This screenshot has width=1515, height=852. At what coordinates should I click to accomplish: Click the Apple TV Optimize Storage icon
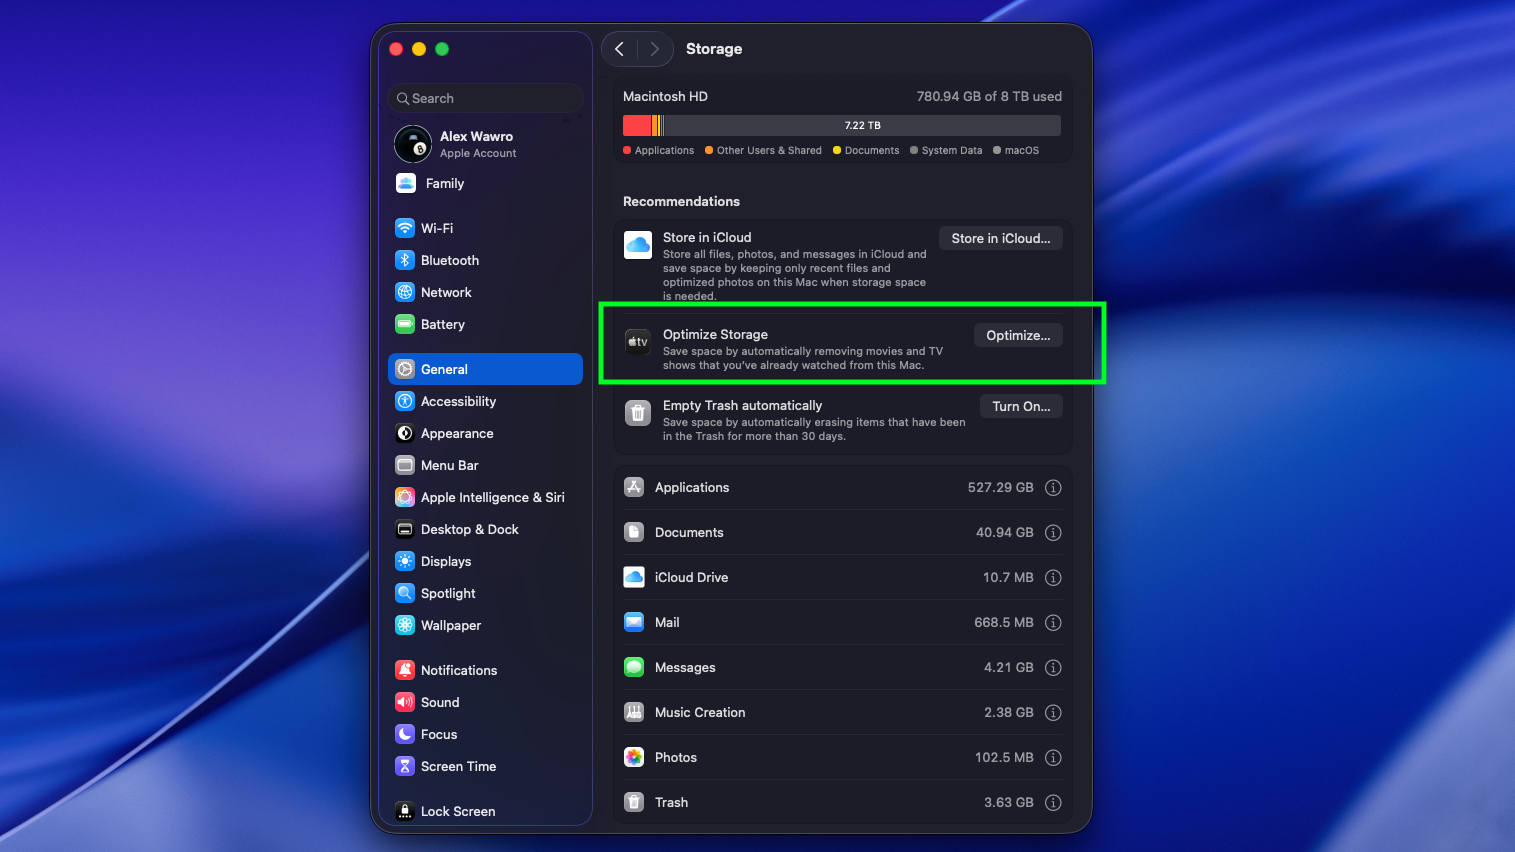(x=638, y=342)
